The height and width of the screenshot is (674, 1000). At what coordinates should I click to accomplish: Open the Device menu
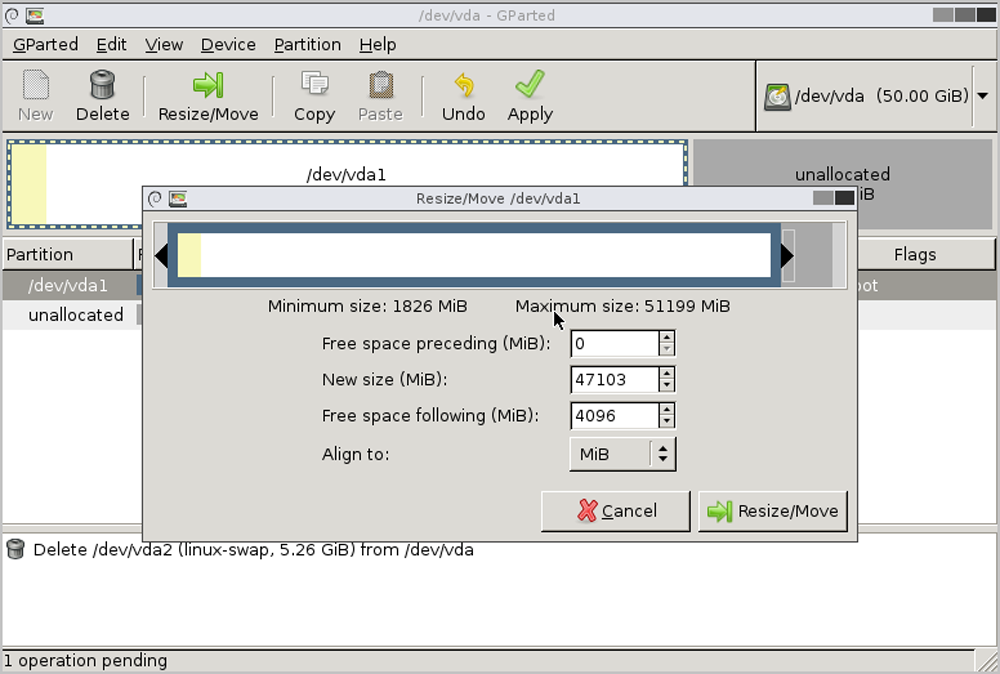[x=228, y=45]
